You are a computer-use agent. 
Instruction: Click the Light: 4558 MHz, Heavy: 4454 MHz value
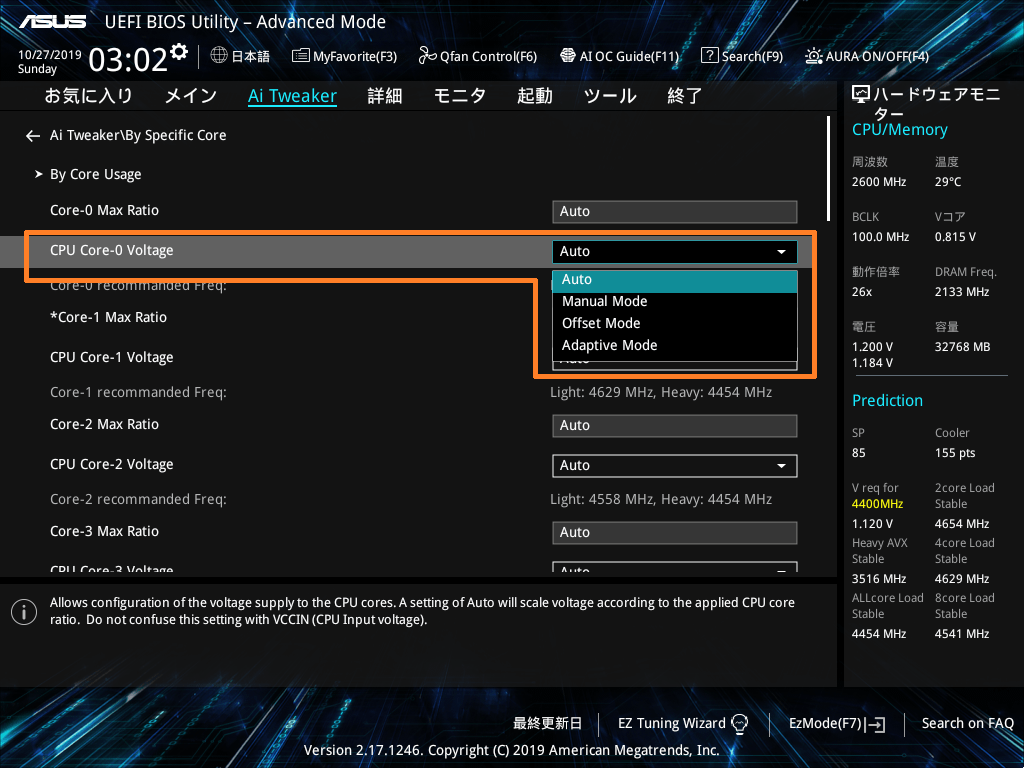click(661, 500)
